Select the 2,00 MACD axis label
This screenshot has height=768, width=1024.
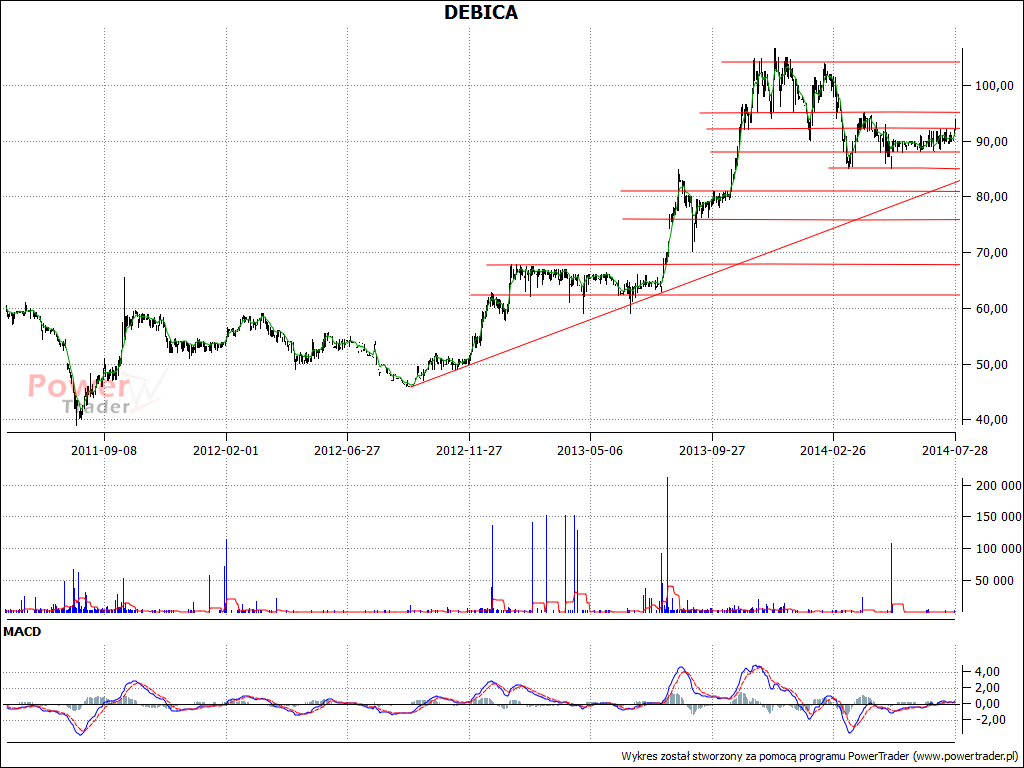click(985, 688)
